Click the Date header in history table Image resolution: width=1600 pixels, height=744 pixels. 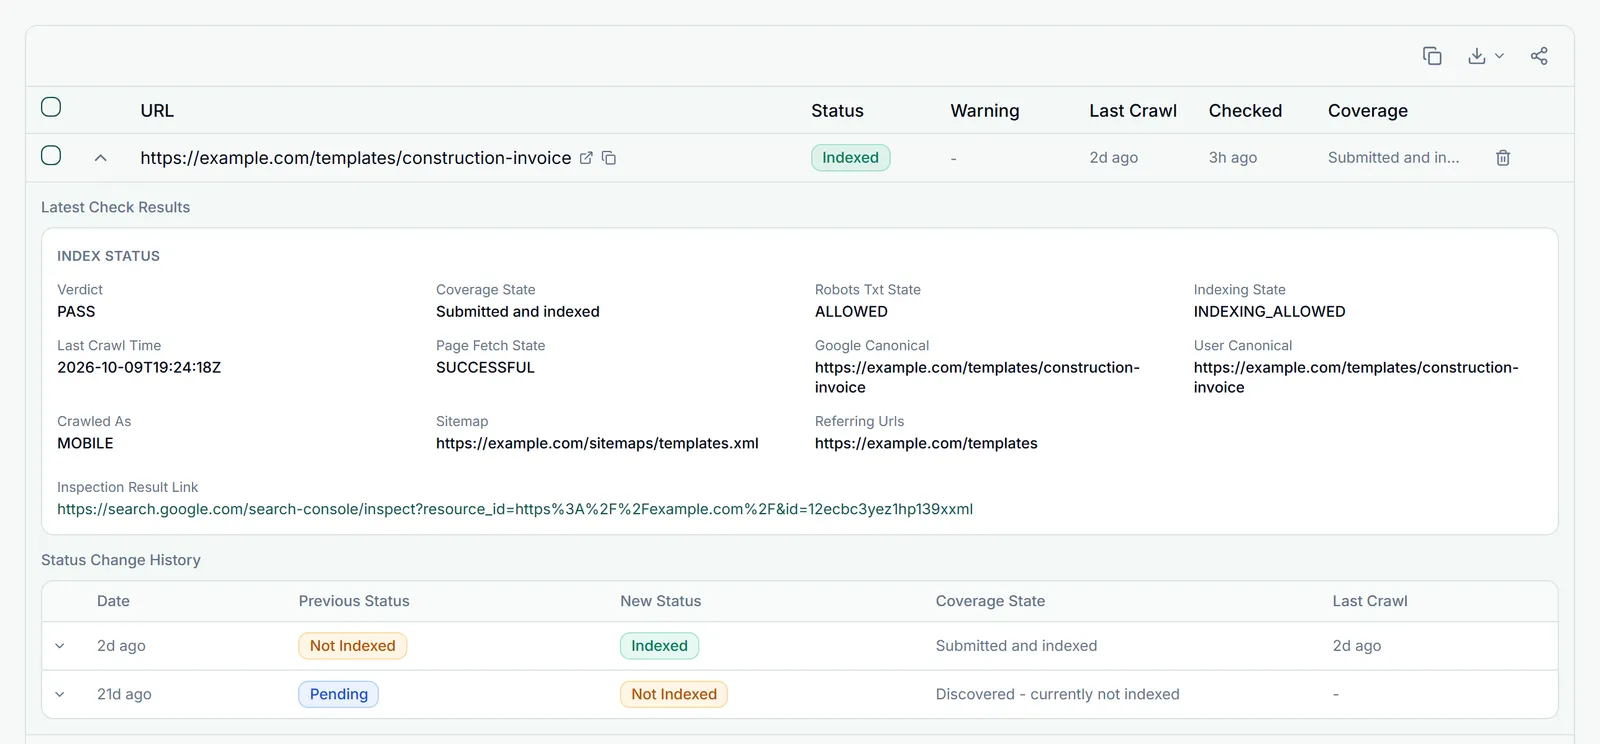(x=113, y=601)
